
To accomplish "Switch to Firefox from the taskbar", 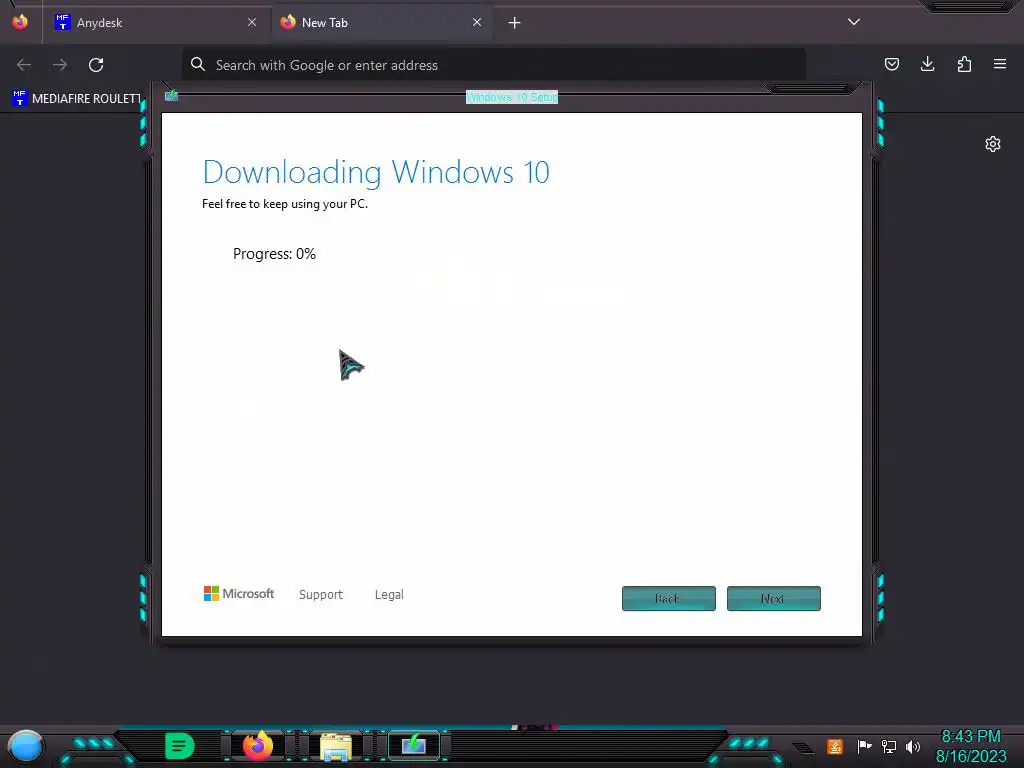I will point(258,746).
